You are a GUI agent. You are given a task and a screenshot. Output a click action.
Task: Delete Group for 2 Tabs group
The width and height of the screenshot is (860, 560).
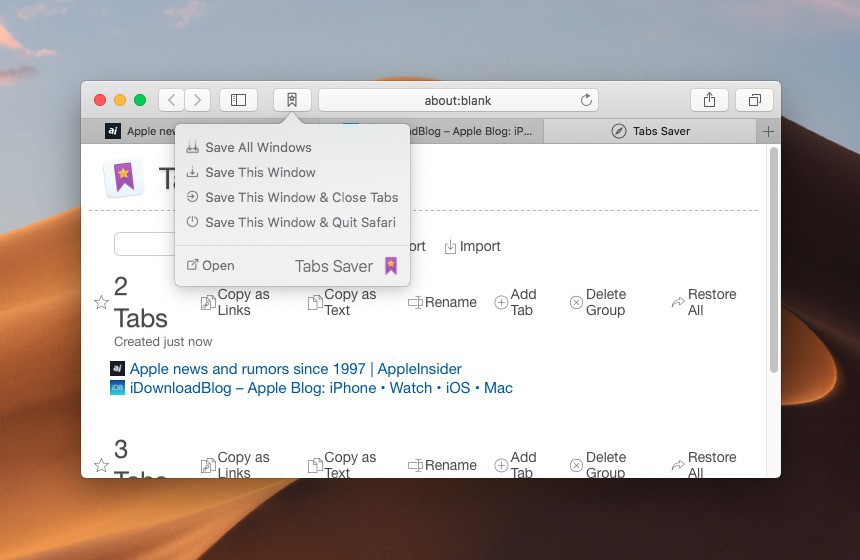[598, 302]
